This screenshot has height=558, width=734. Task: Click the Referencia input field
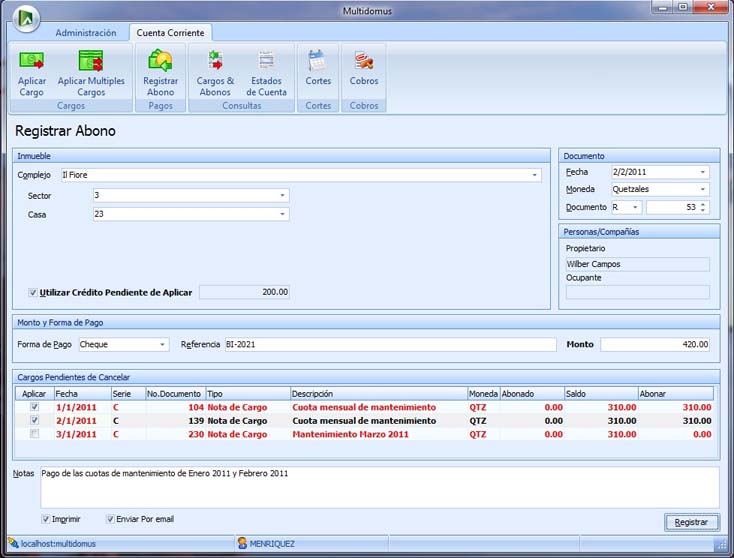point(390,345)
